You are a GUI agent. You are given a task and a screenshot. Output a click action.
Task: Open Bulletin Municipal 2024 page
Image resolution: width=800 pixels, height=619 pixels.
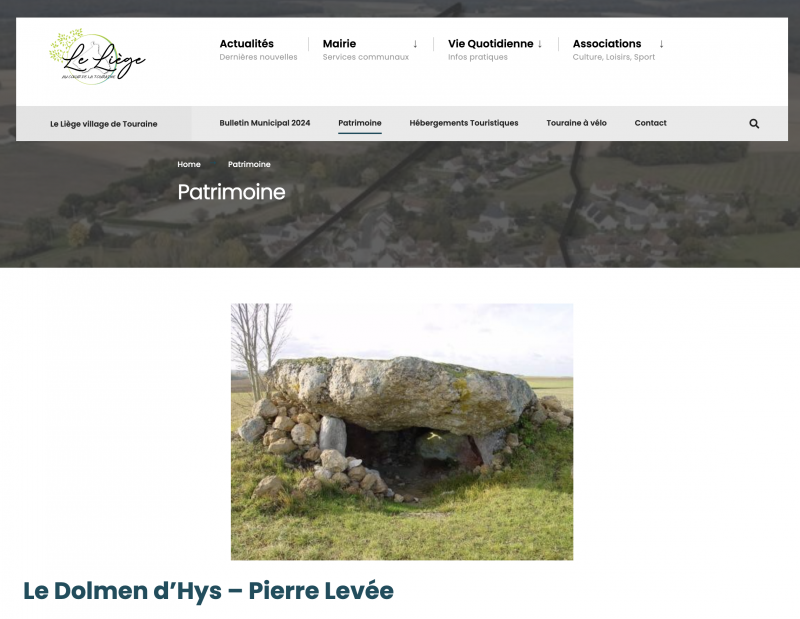[265, 123]
